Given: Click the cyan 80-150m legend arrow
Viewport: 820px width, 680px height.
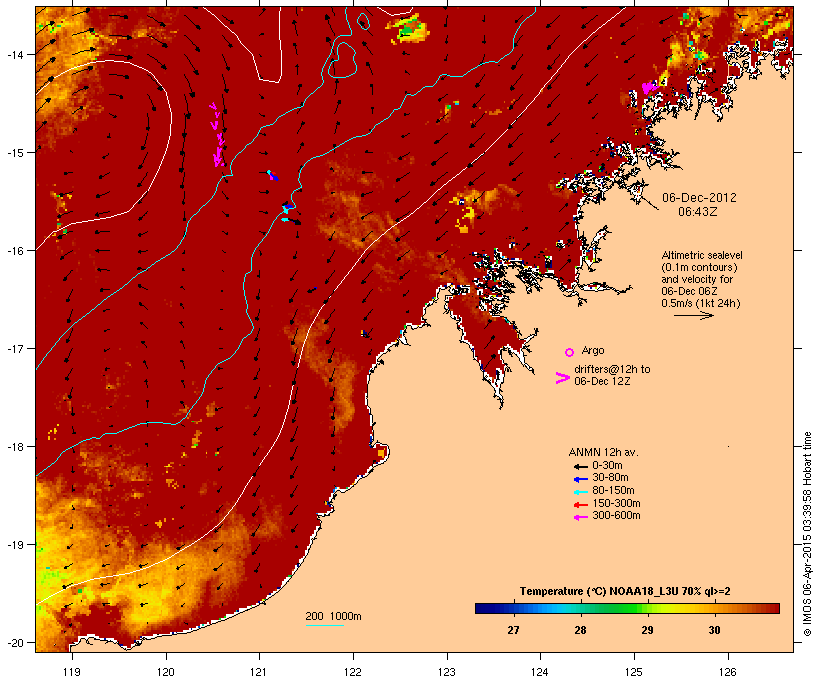Looking at the screenshot, I should point(580,492).
